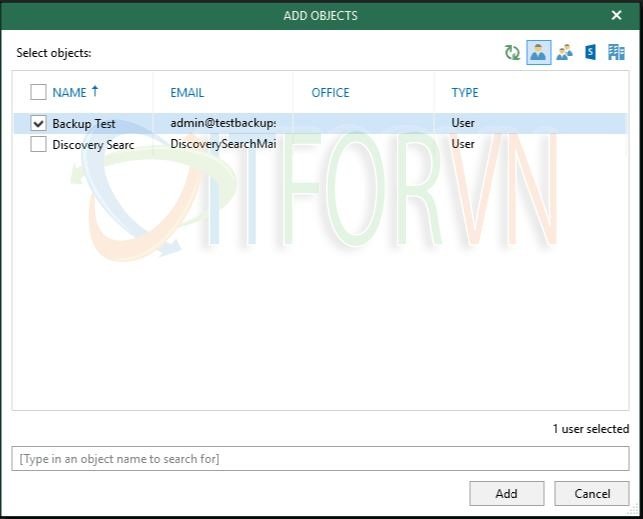Click the Add button
The width and height of the screenshot is (643, 519).
coord(506,493)
